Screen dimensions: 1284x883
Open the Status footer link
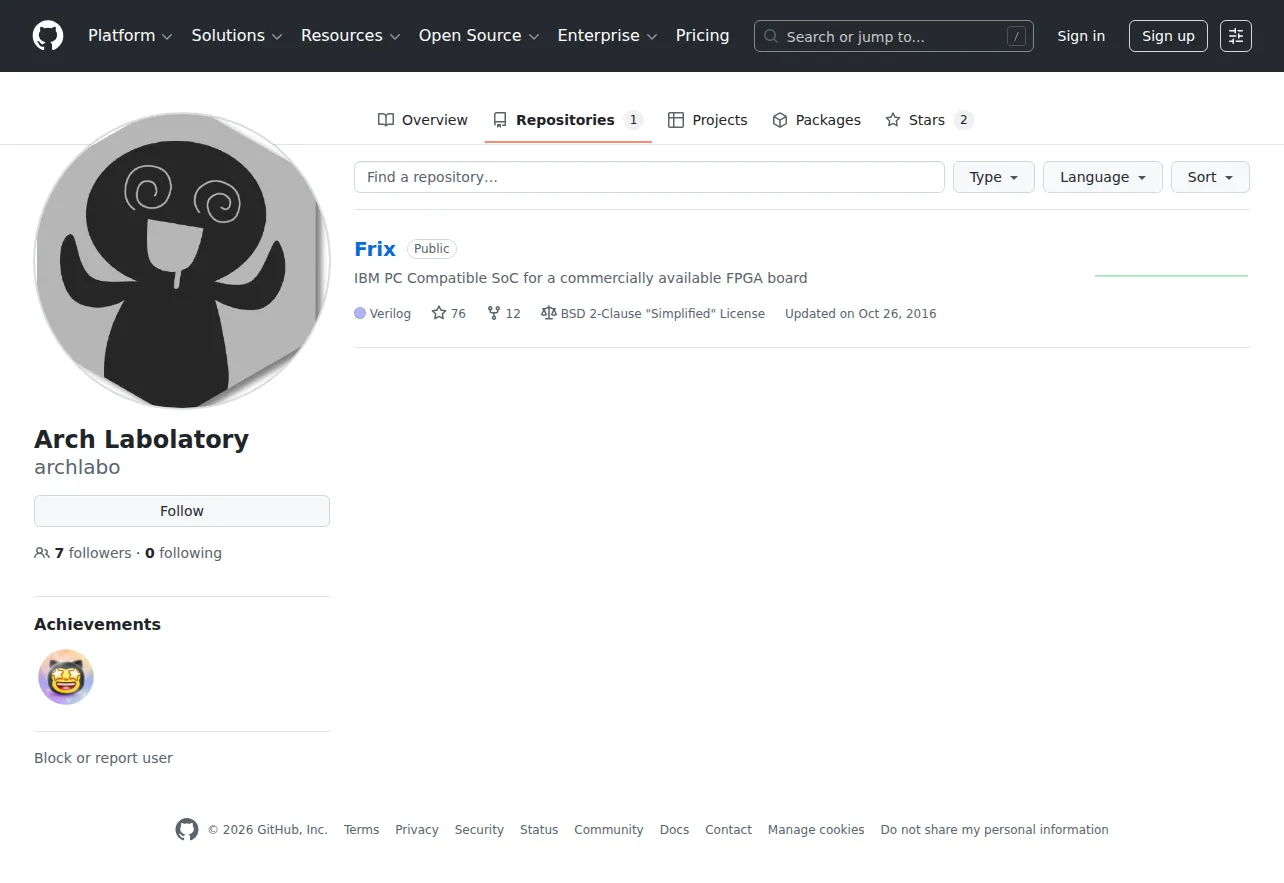(539, 830)
